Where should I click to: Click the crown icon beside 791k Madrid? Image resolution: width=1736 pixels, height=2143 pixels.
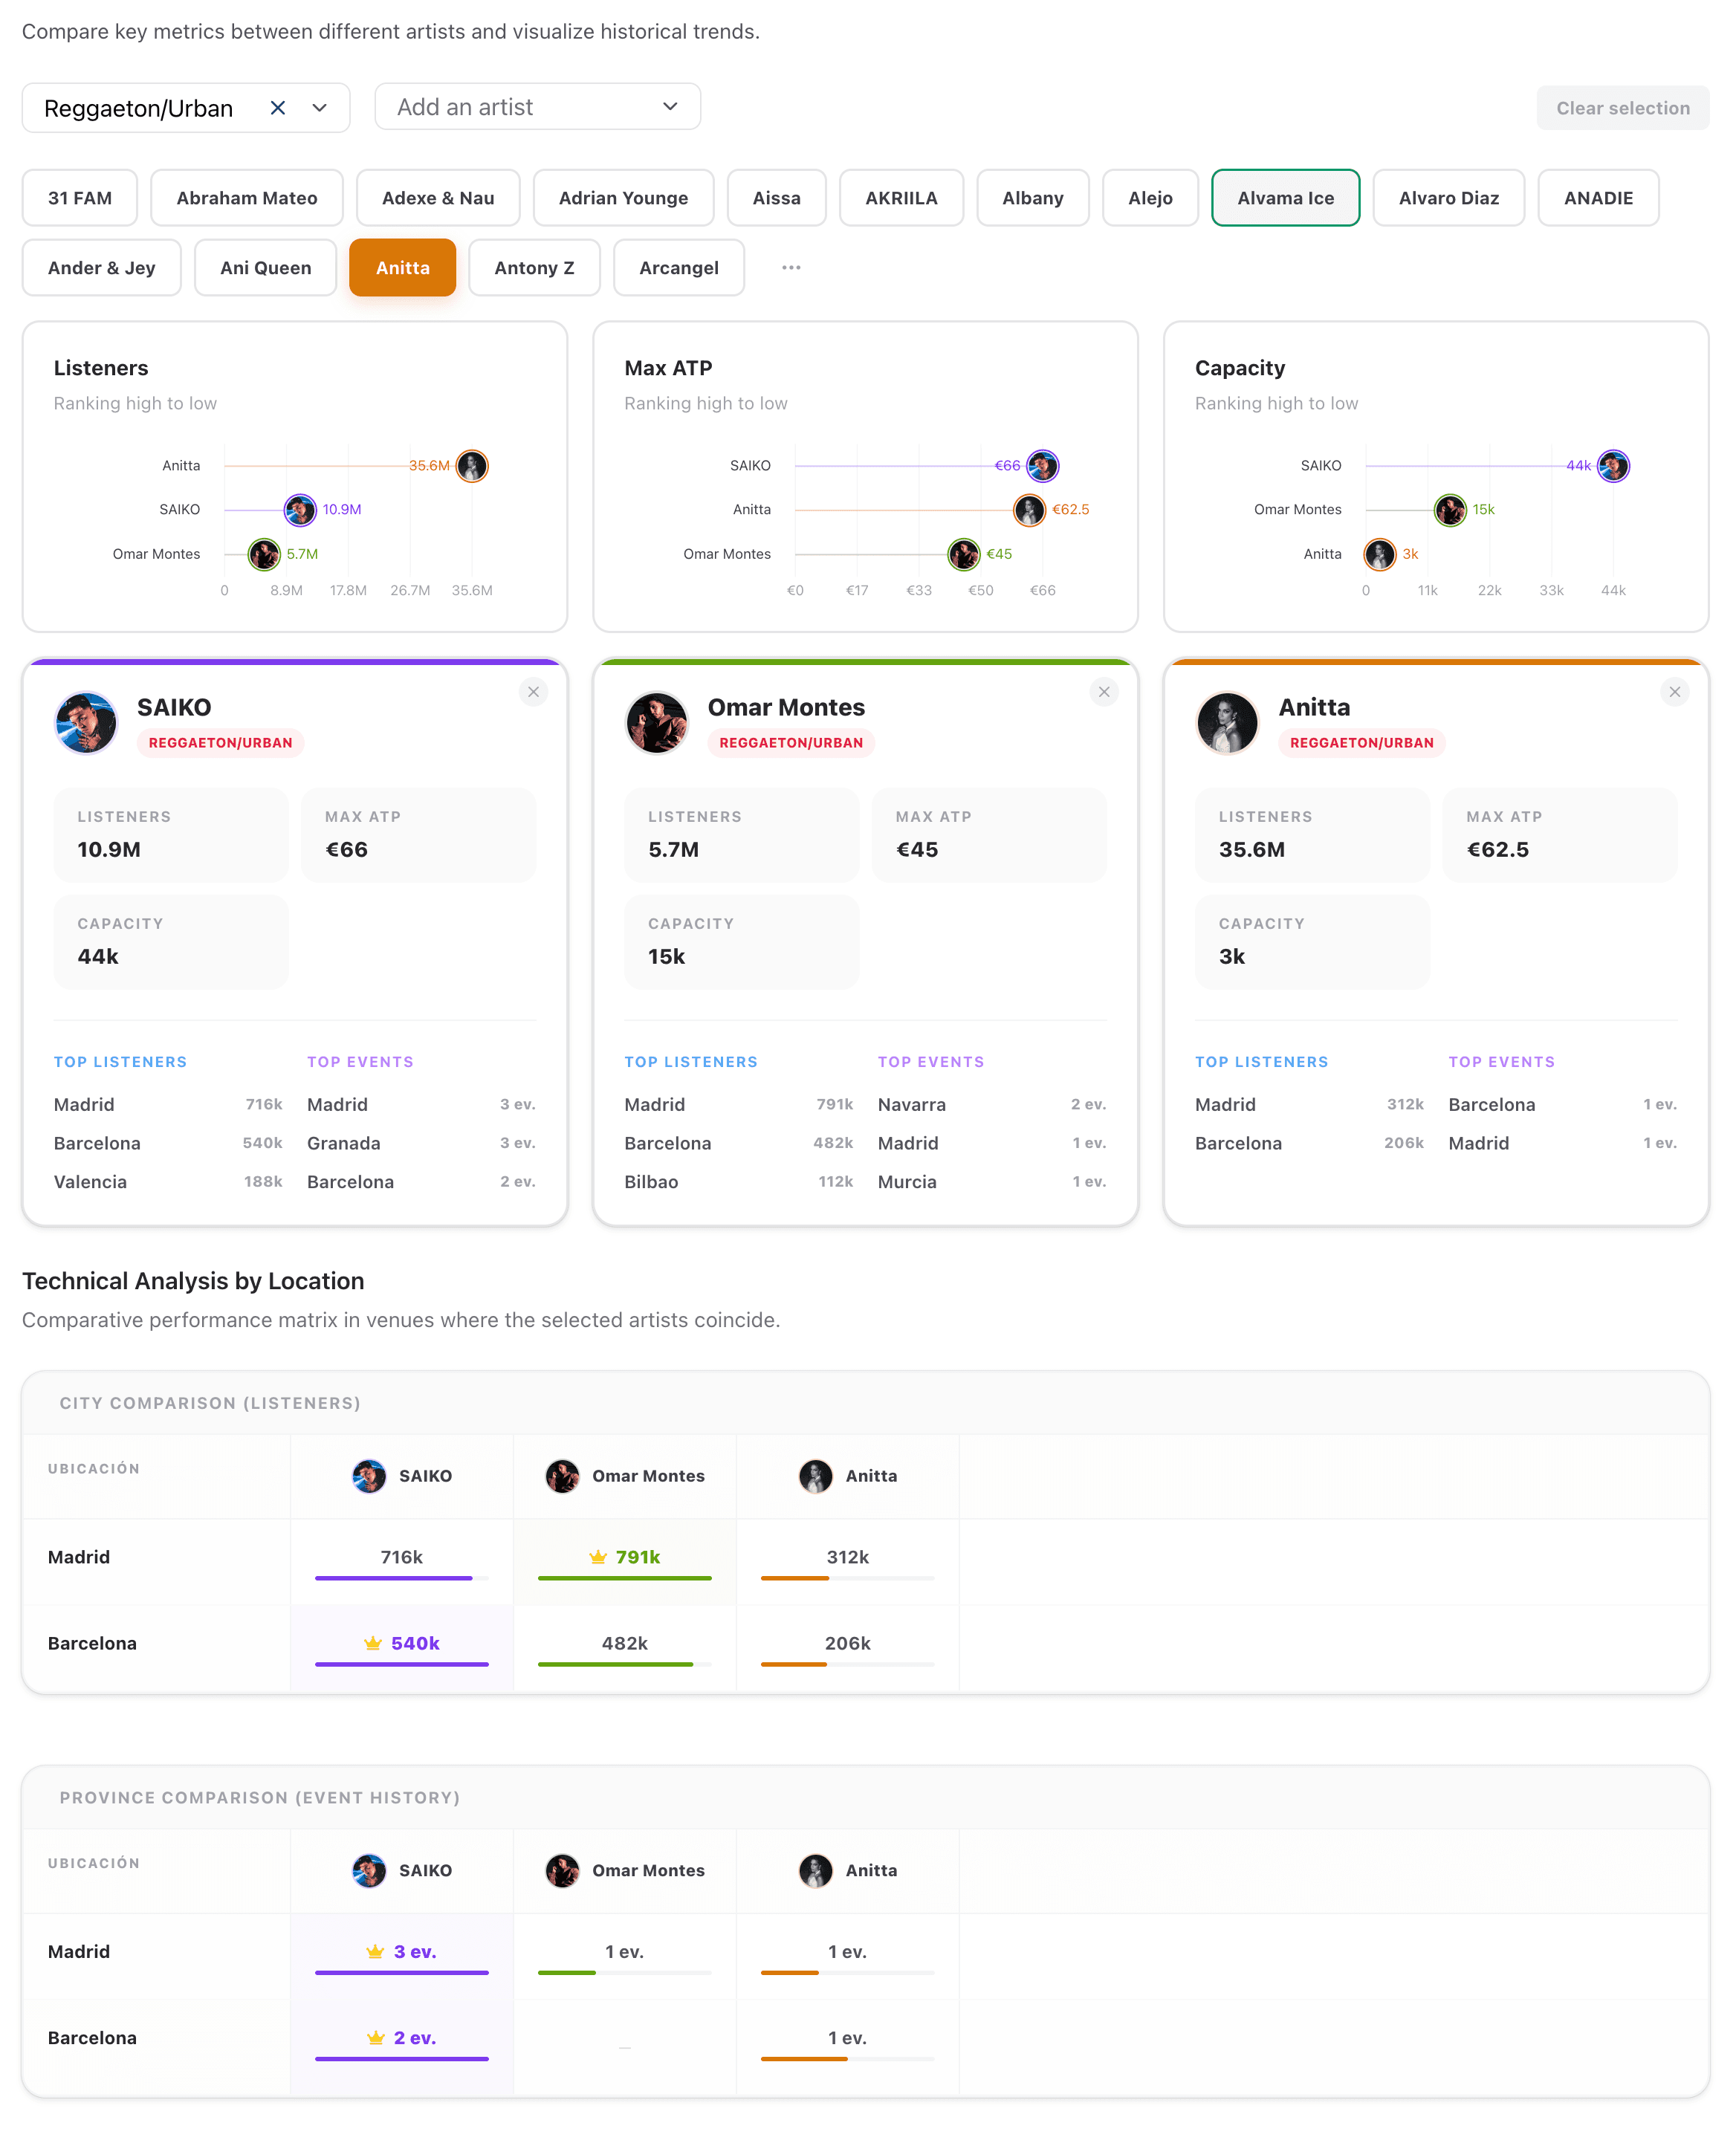(x=598, y=1557)
